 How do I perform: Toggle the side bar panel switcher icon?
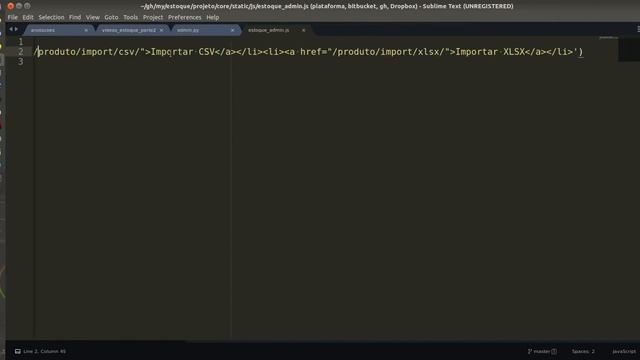(18, 351)
